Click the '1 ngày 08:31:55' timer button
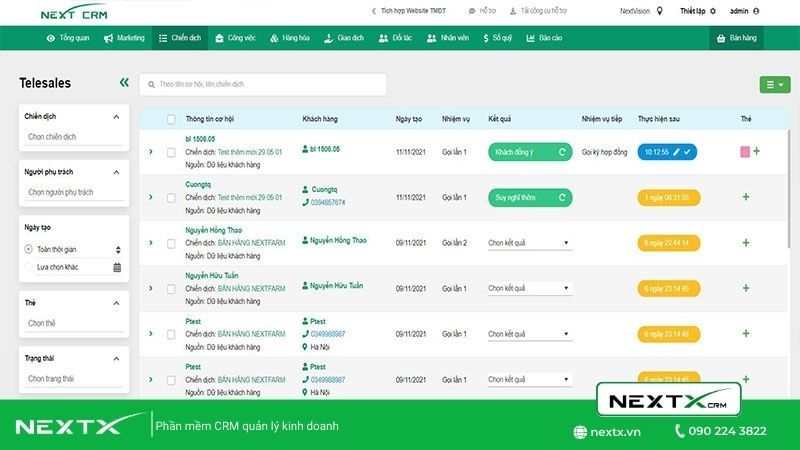This screenshot has height=450, width=800. click(668, 197)
